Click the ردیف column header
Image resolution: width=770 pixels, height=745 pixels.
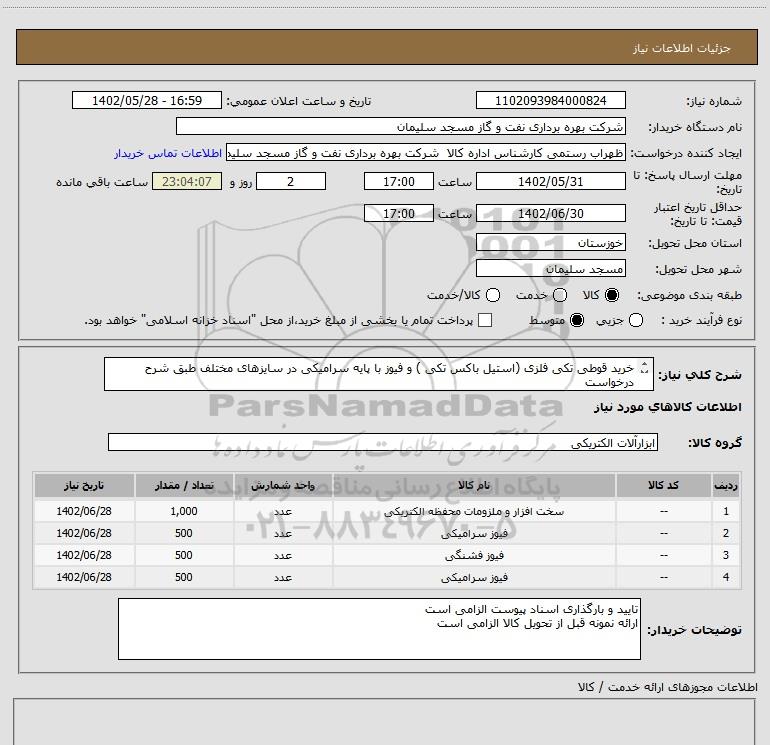[x=726, y=485]
